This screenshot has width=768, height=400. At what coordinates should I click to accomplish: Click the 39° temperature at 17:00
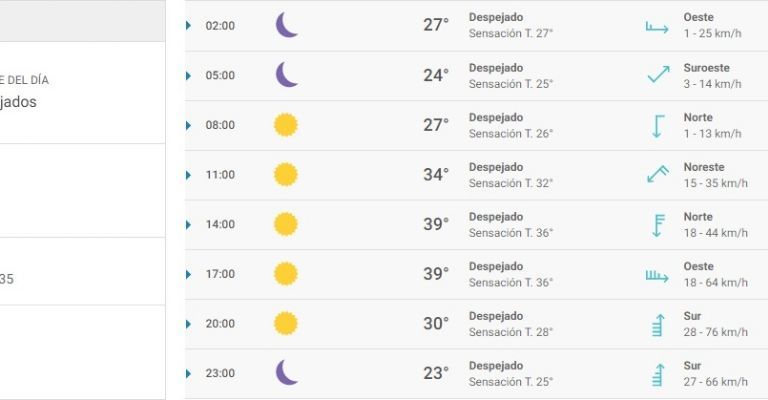(435, 274)
